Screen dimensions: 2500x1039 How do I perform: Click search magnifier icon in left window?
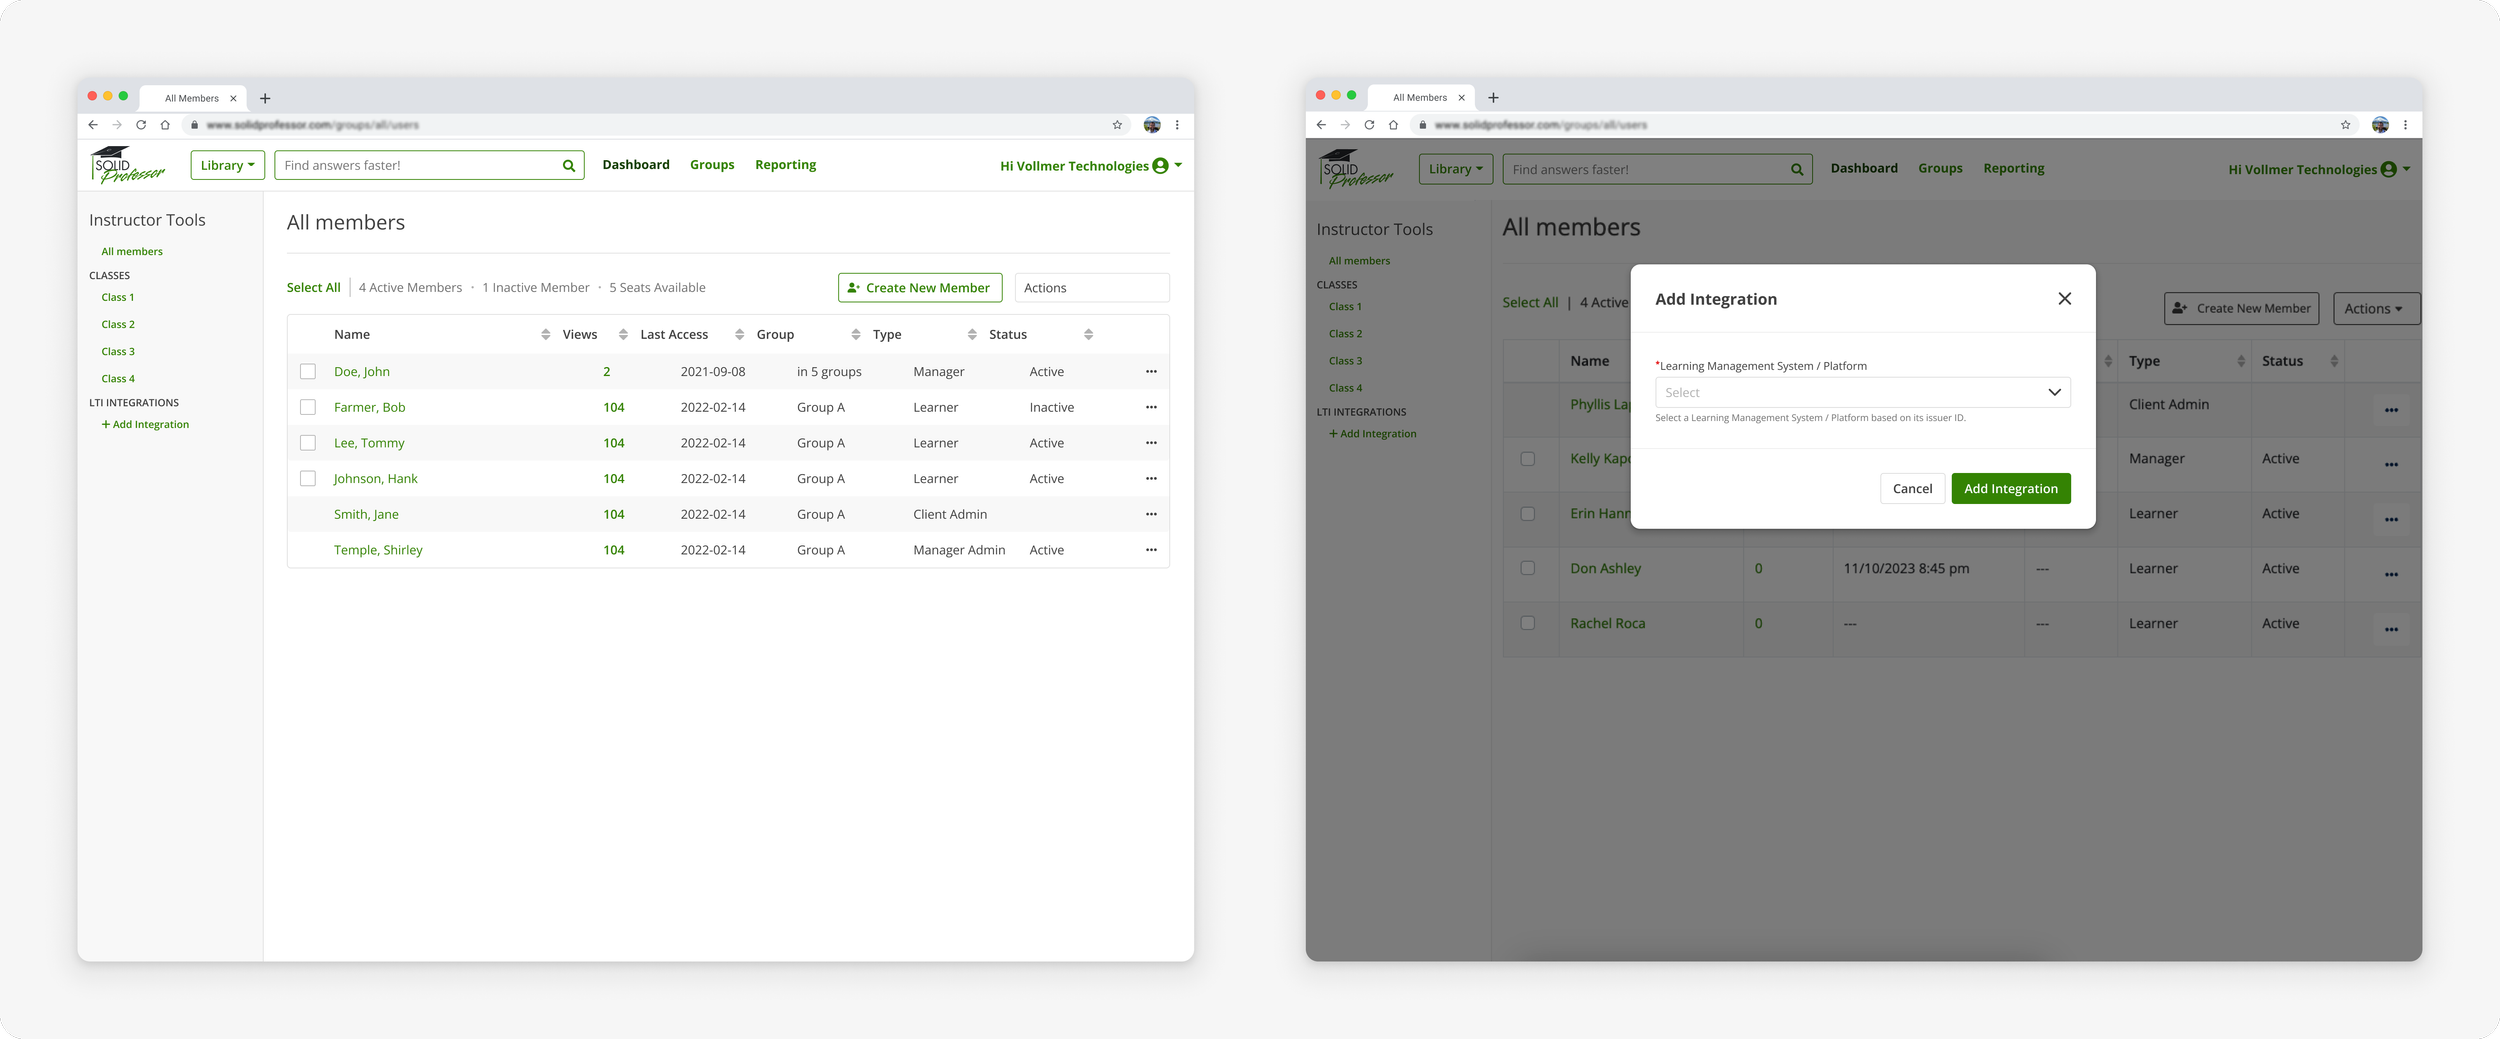(x=568, y=166)
